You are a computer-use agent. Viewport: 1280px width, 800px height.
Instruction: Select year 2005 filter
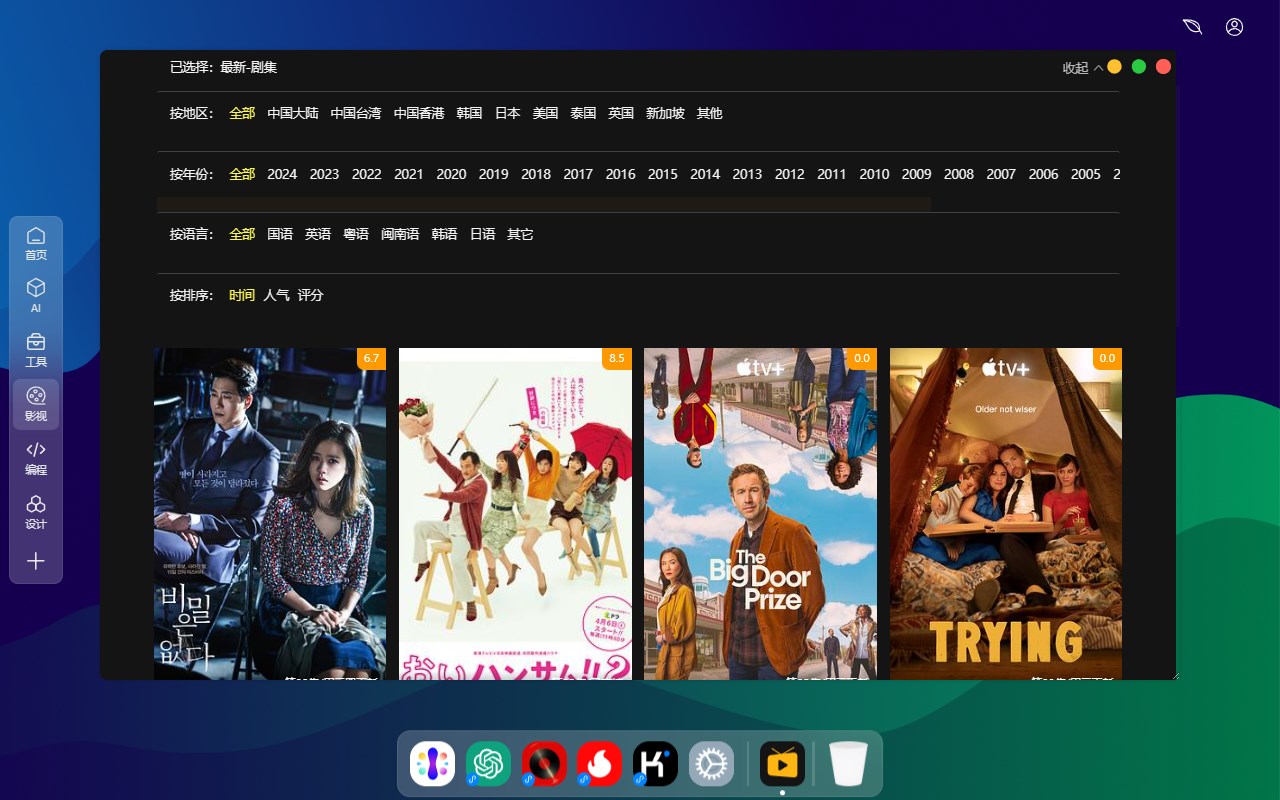pyautogui.click(x=1086, y=174)
